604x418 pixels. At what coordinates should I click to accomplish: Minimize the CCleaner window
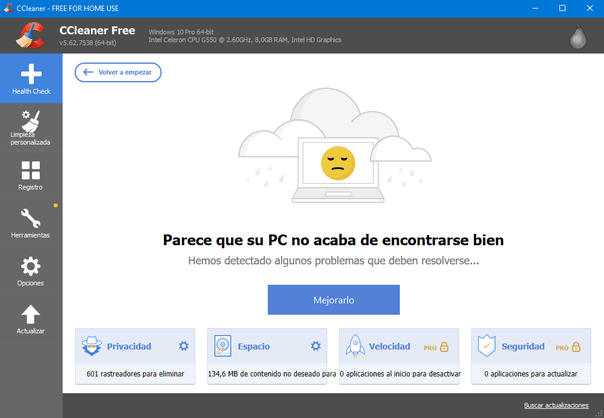(x=535, y=8)
